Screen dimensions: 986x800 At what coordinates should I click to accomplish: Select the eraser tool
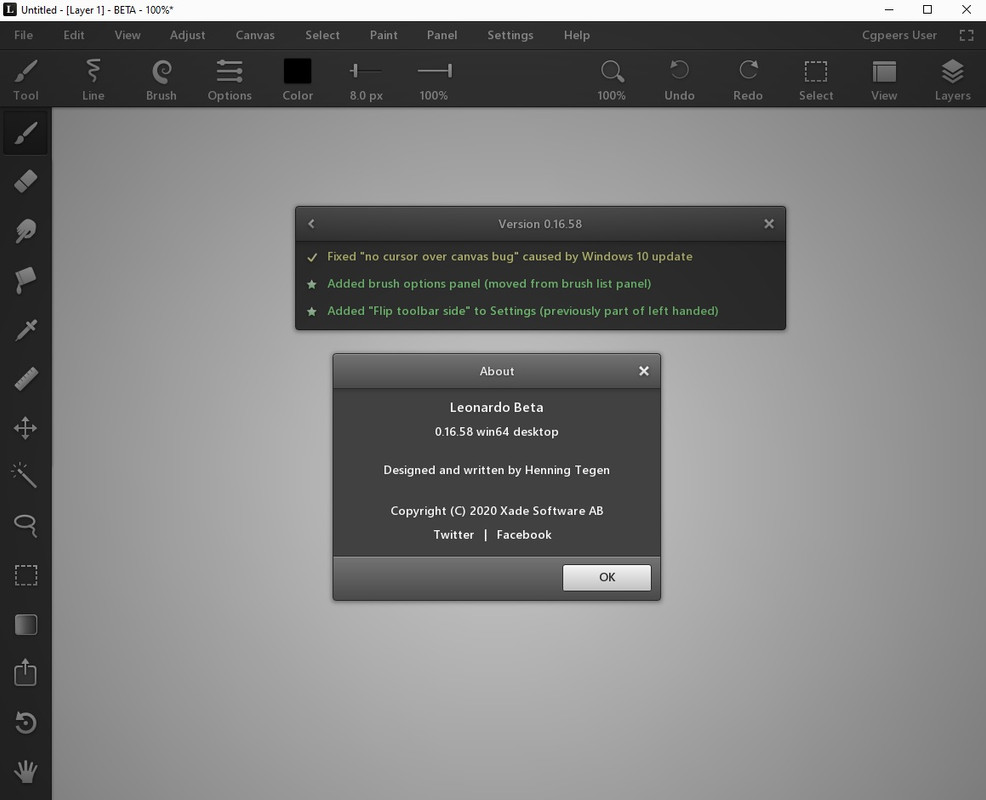pyautogui.click(x=26, y=182)
